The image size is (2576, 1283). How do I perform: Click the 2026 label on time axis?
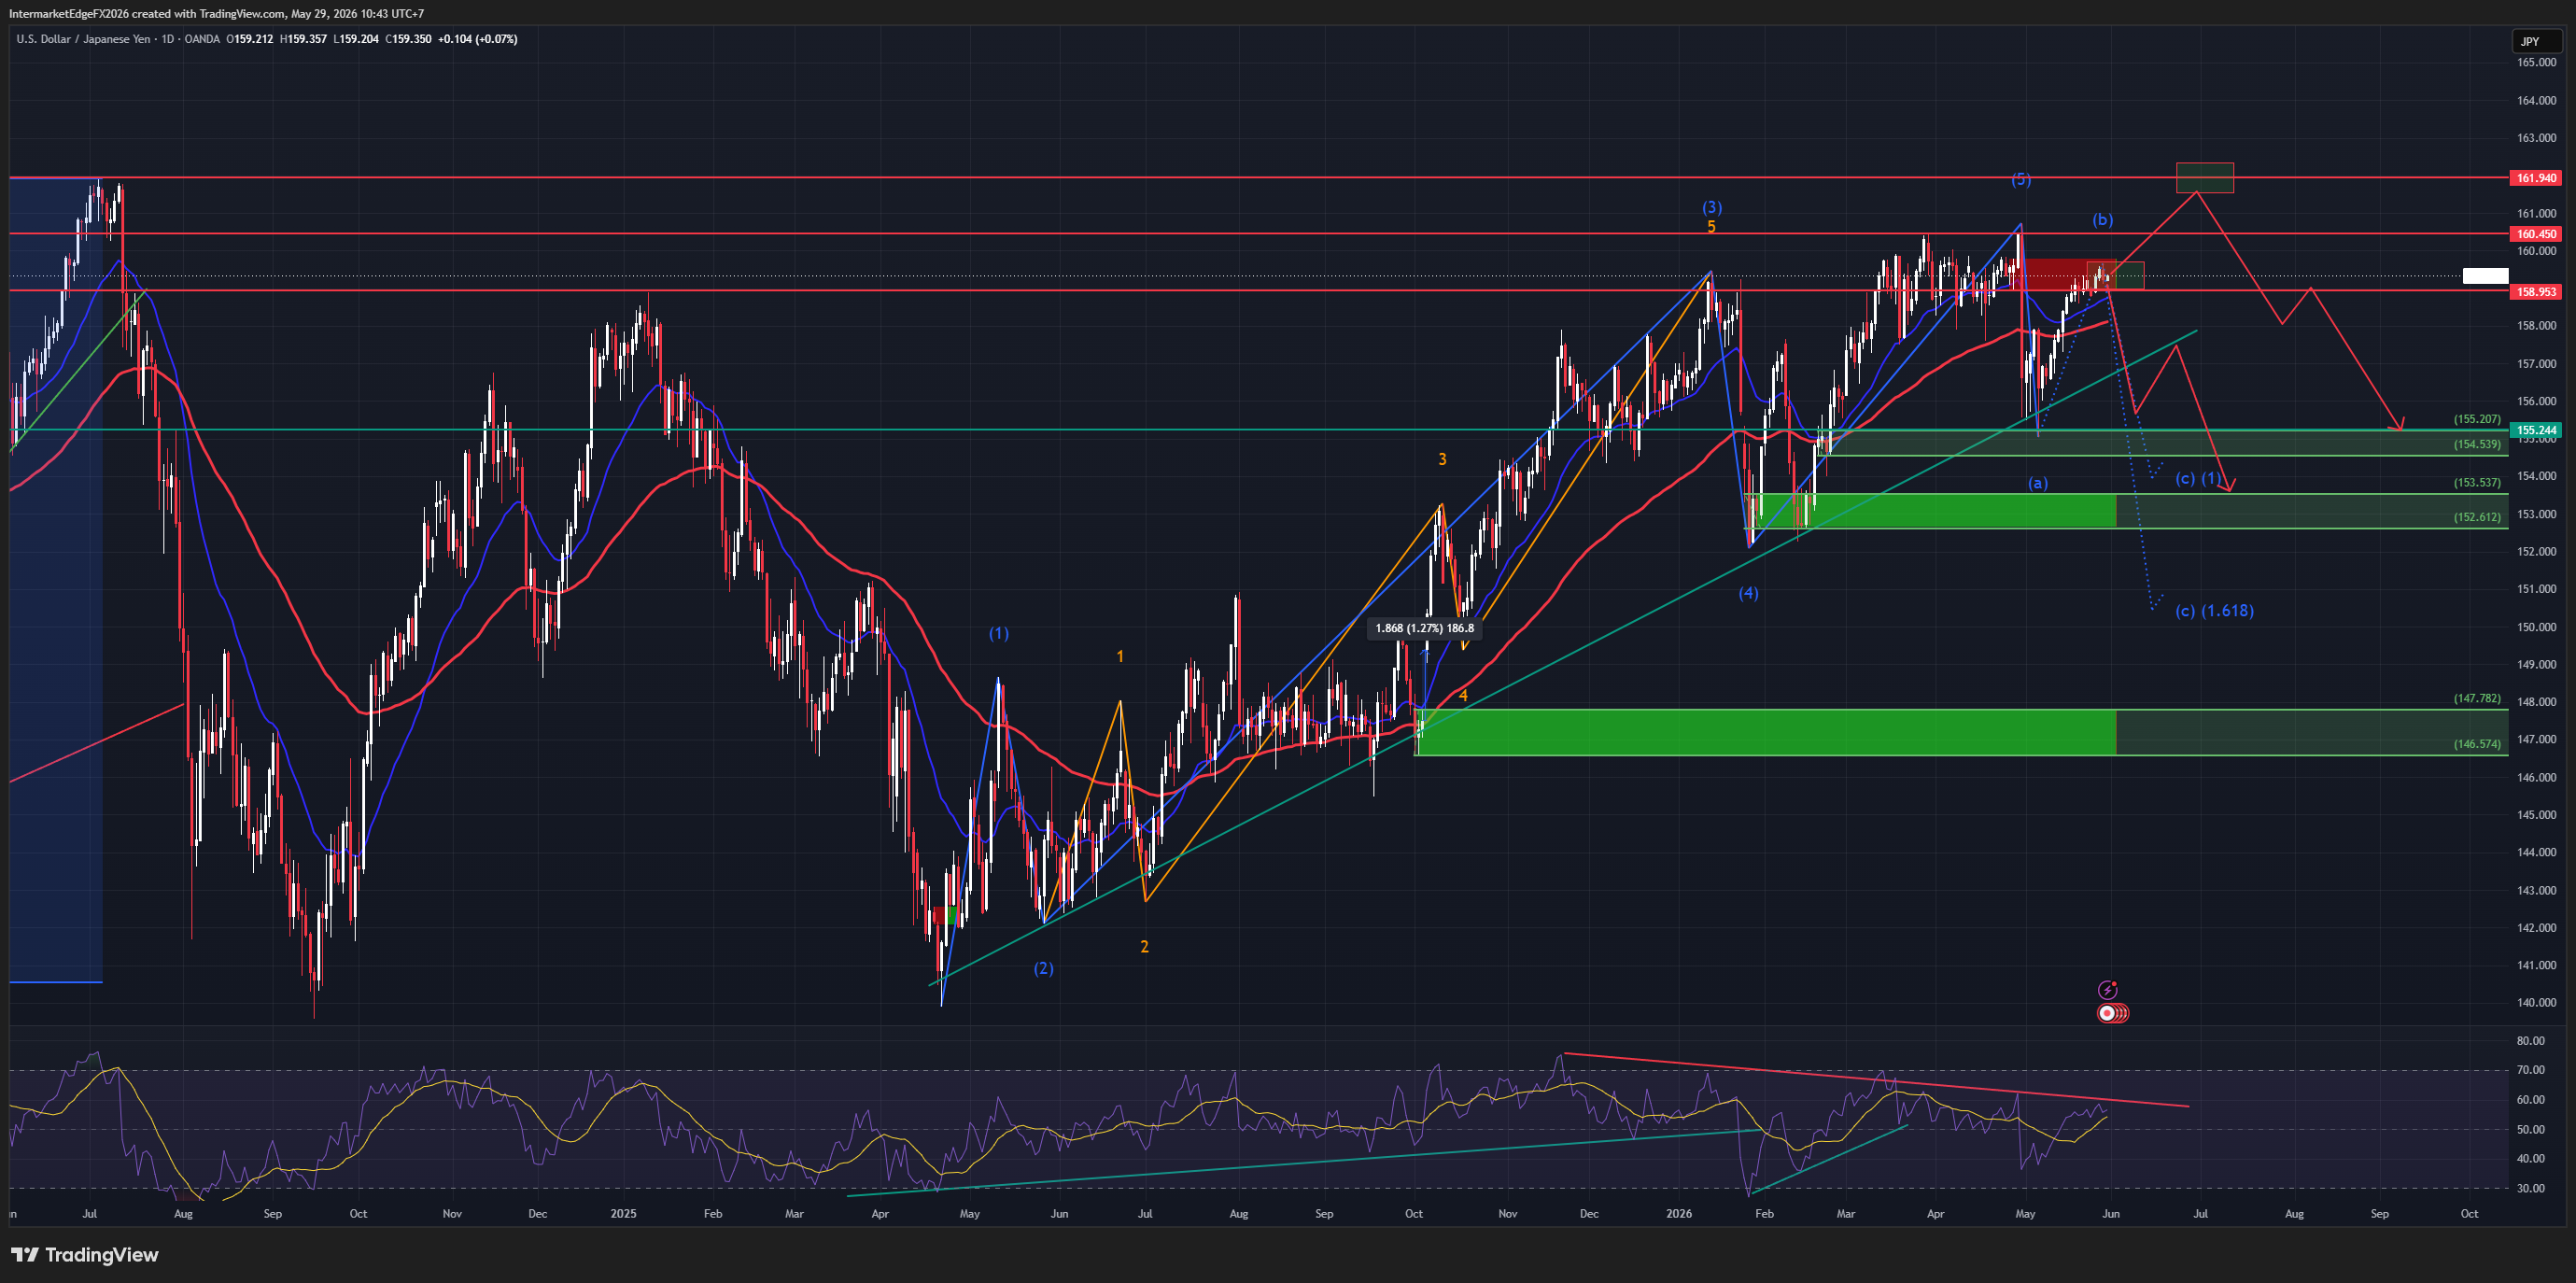point(1679,1214)
